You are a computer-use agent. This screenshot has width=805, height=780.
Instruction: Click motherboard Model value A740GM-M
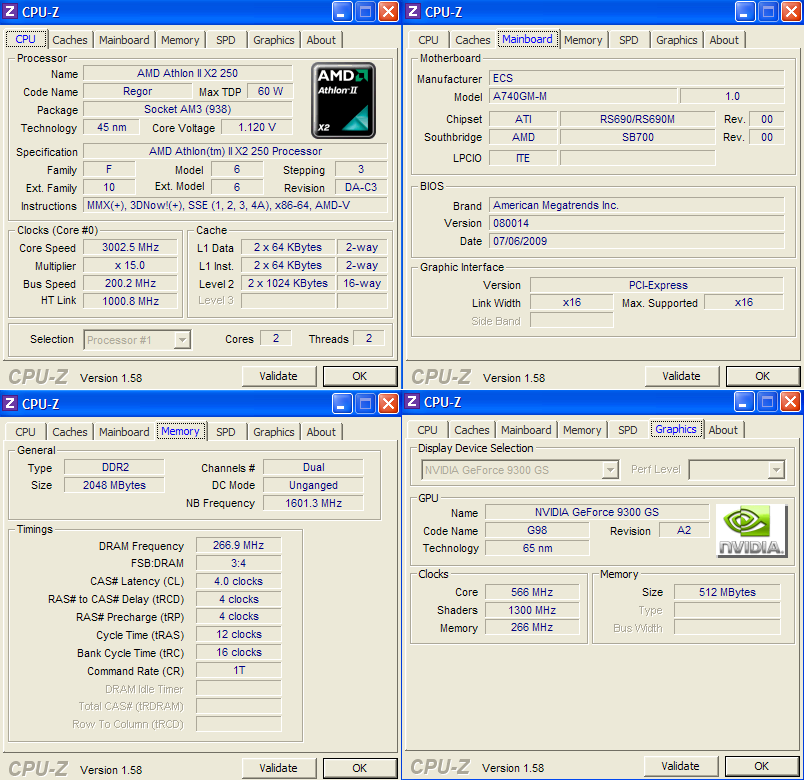[583, 96]
